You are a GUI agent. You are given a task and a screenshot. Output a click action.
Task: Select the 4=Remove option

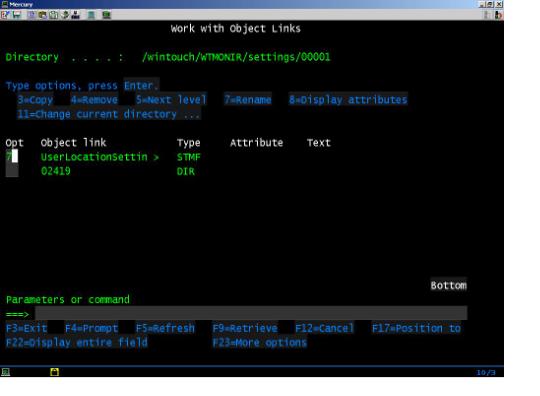[x=94, y=100]
